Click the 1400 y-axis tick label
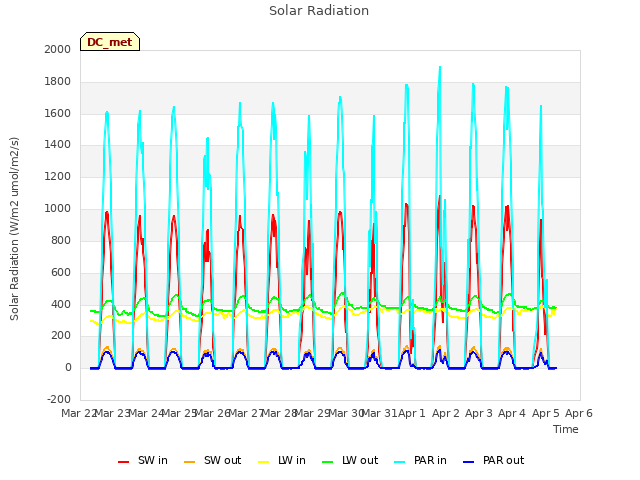 coord(58,144)
